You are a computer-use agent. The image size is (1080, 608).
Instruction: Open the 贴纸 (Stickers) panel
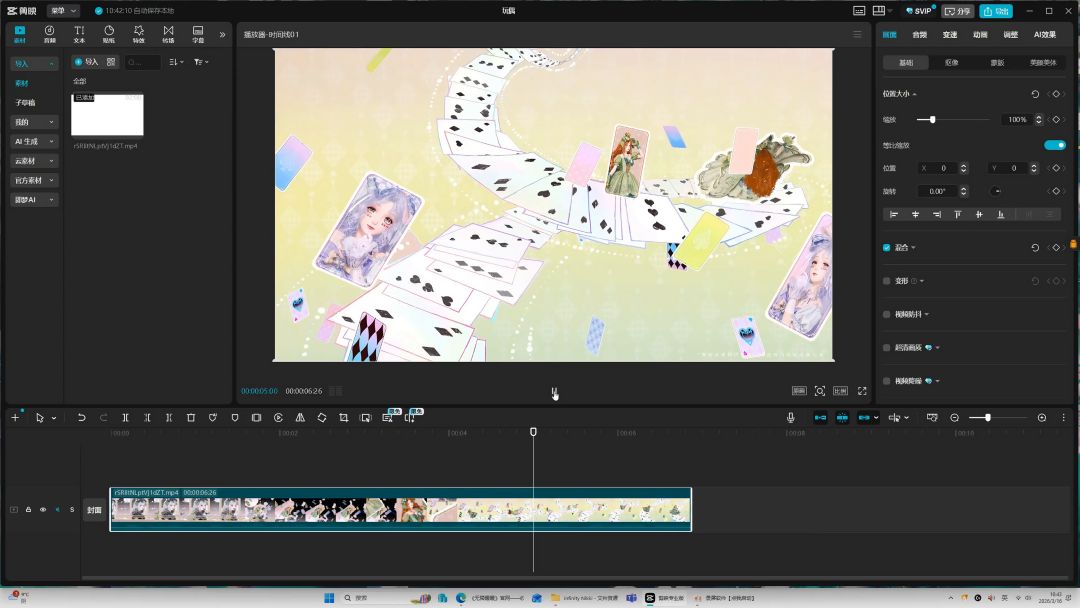108,34
